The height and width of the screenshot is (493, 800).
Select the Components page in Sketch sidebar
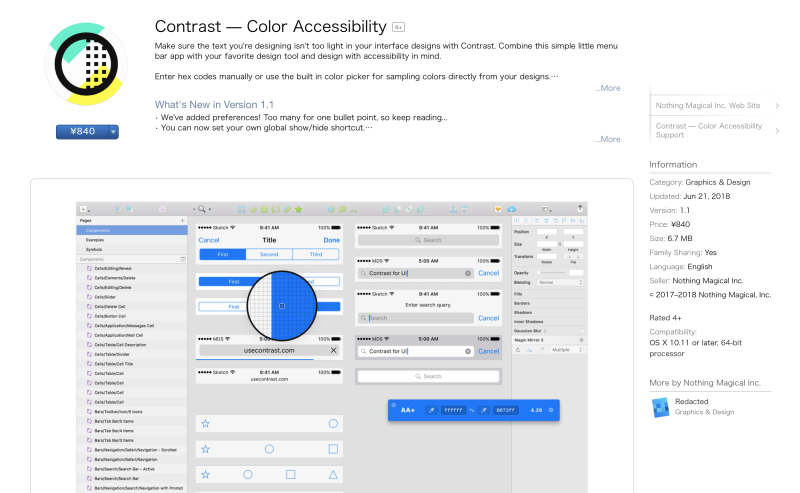132,230
